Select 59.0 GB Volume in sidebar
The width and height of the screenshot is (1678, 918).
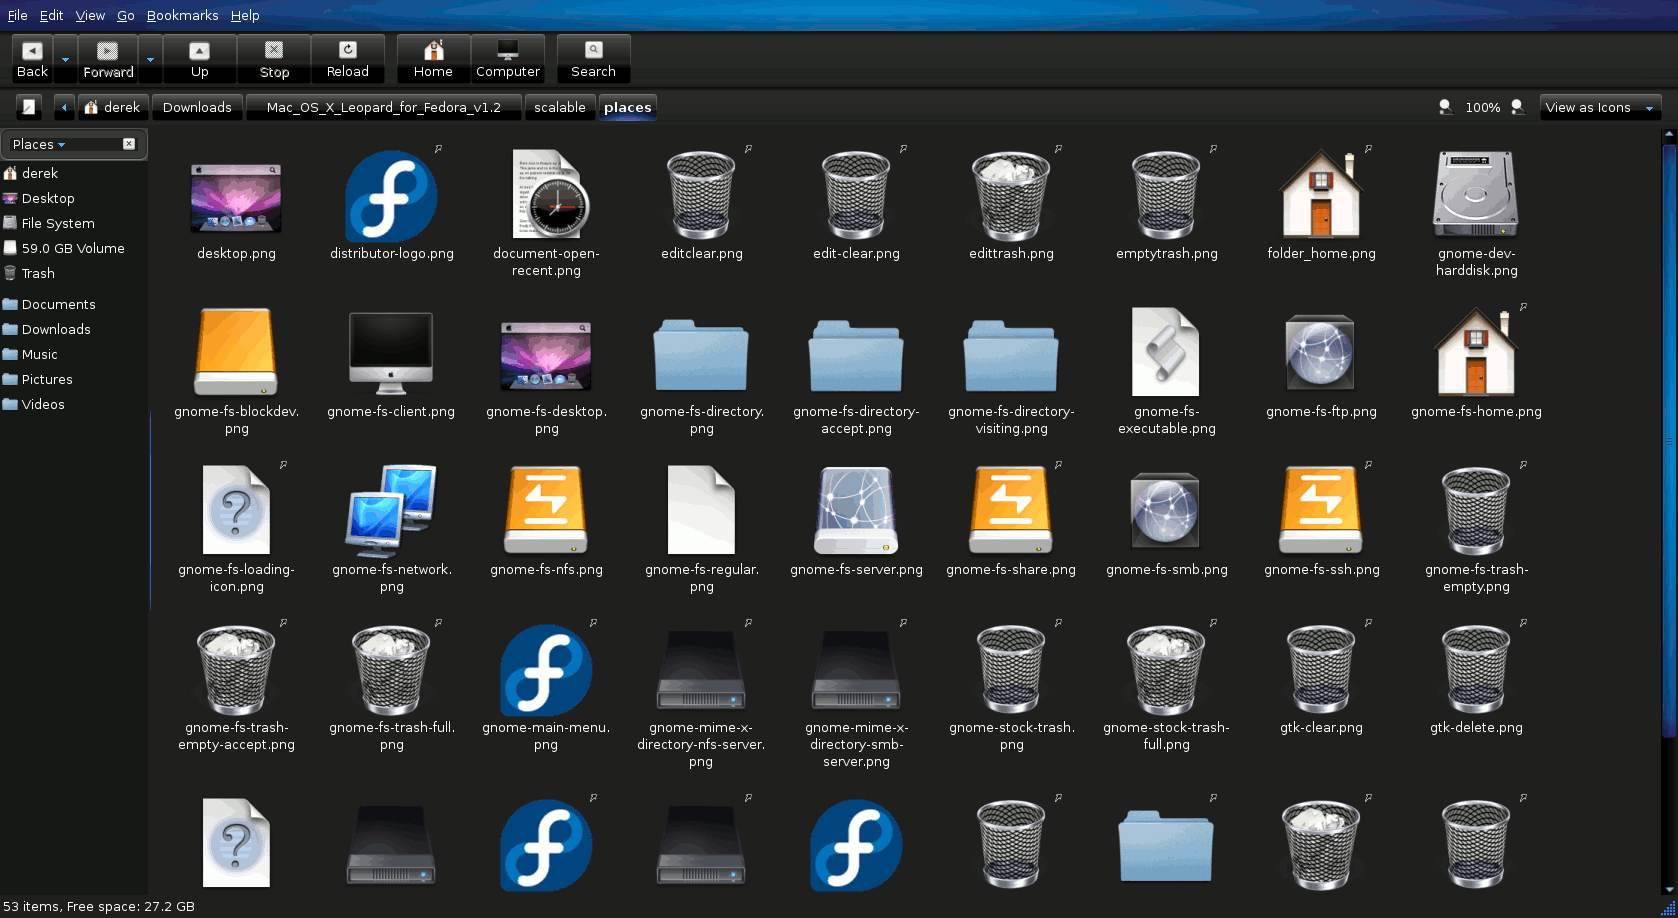point(74,248)
